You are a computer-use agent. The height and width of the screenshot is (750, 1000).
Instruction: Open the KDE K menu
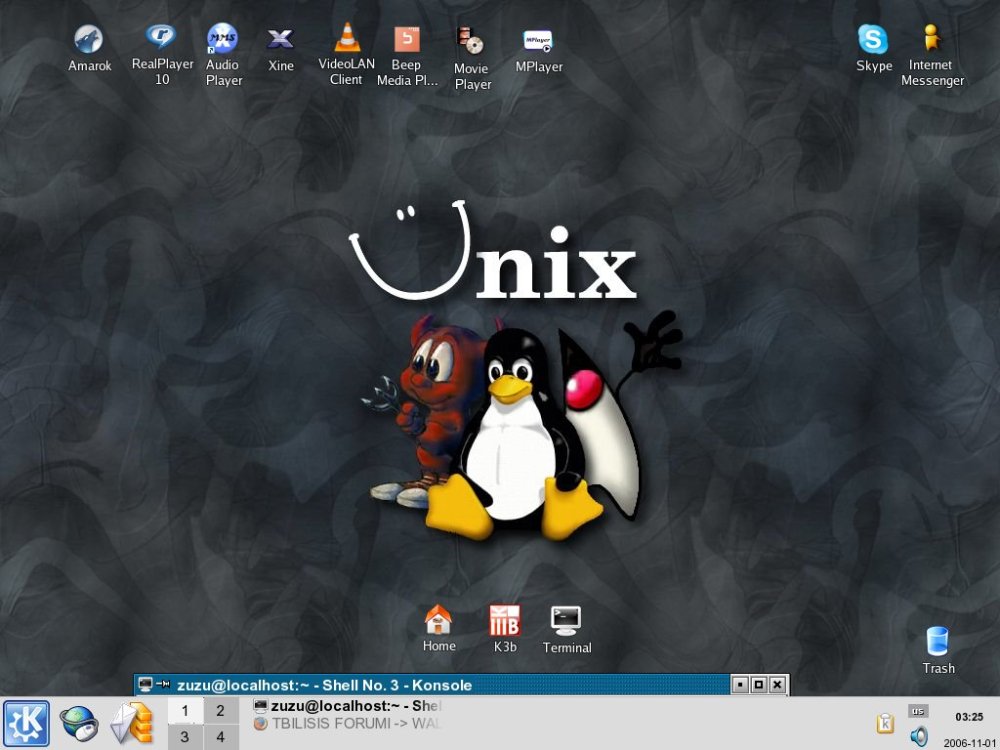coord(26,724)
